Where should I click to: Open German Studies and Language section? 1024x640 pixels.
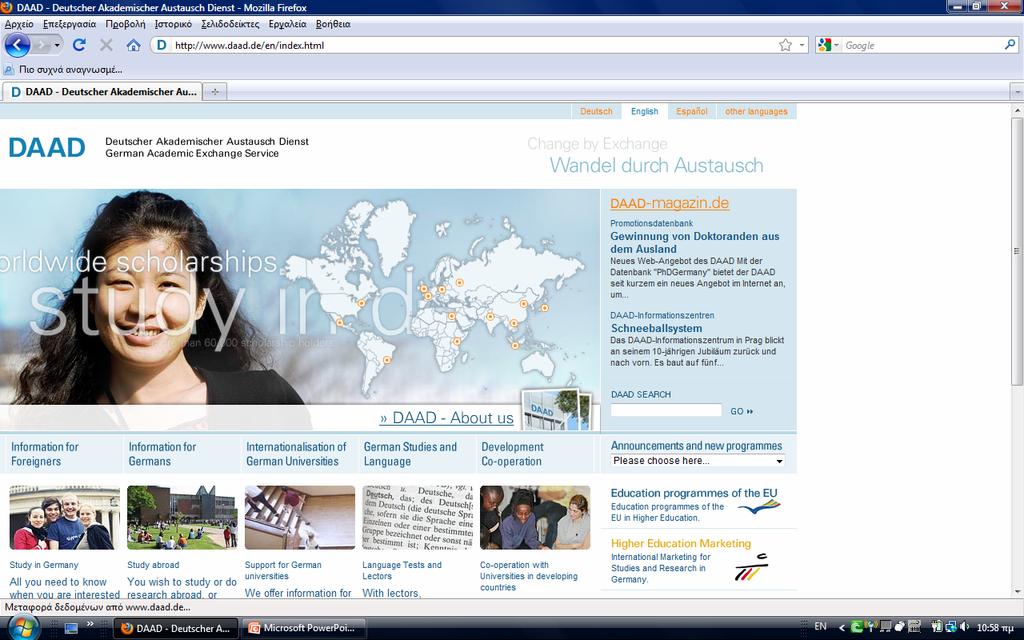point(410,454)
